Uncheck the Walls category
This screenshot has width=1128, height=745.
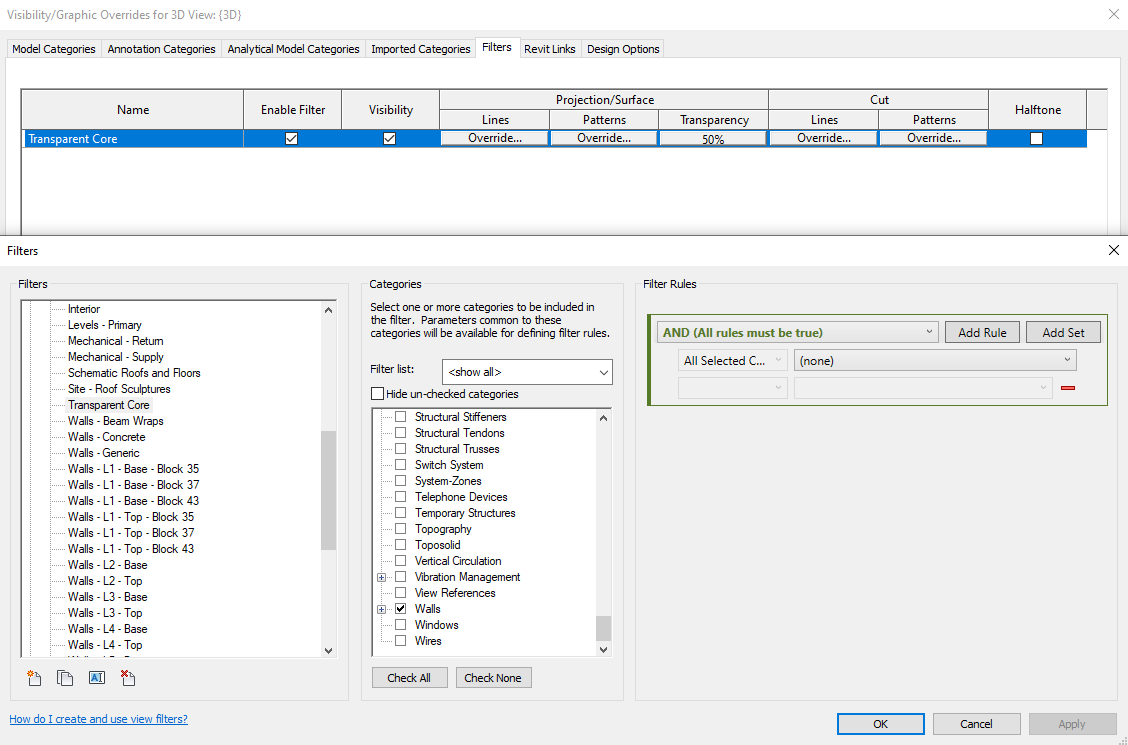click(400, 608)
